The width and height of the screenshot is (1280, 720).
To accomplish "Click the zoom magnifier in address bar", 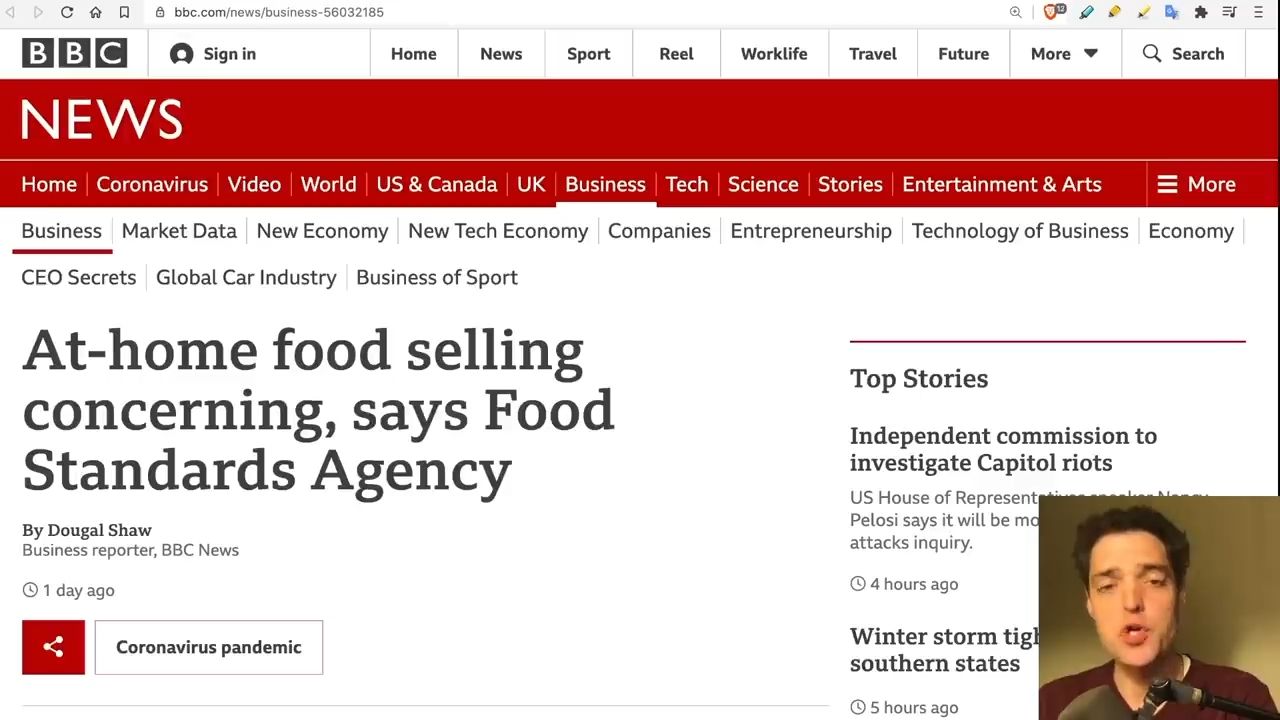I will point(1015,12).
